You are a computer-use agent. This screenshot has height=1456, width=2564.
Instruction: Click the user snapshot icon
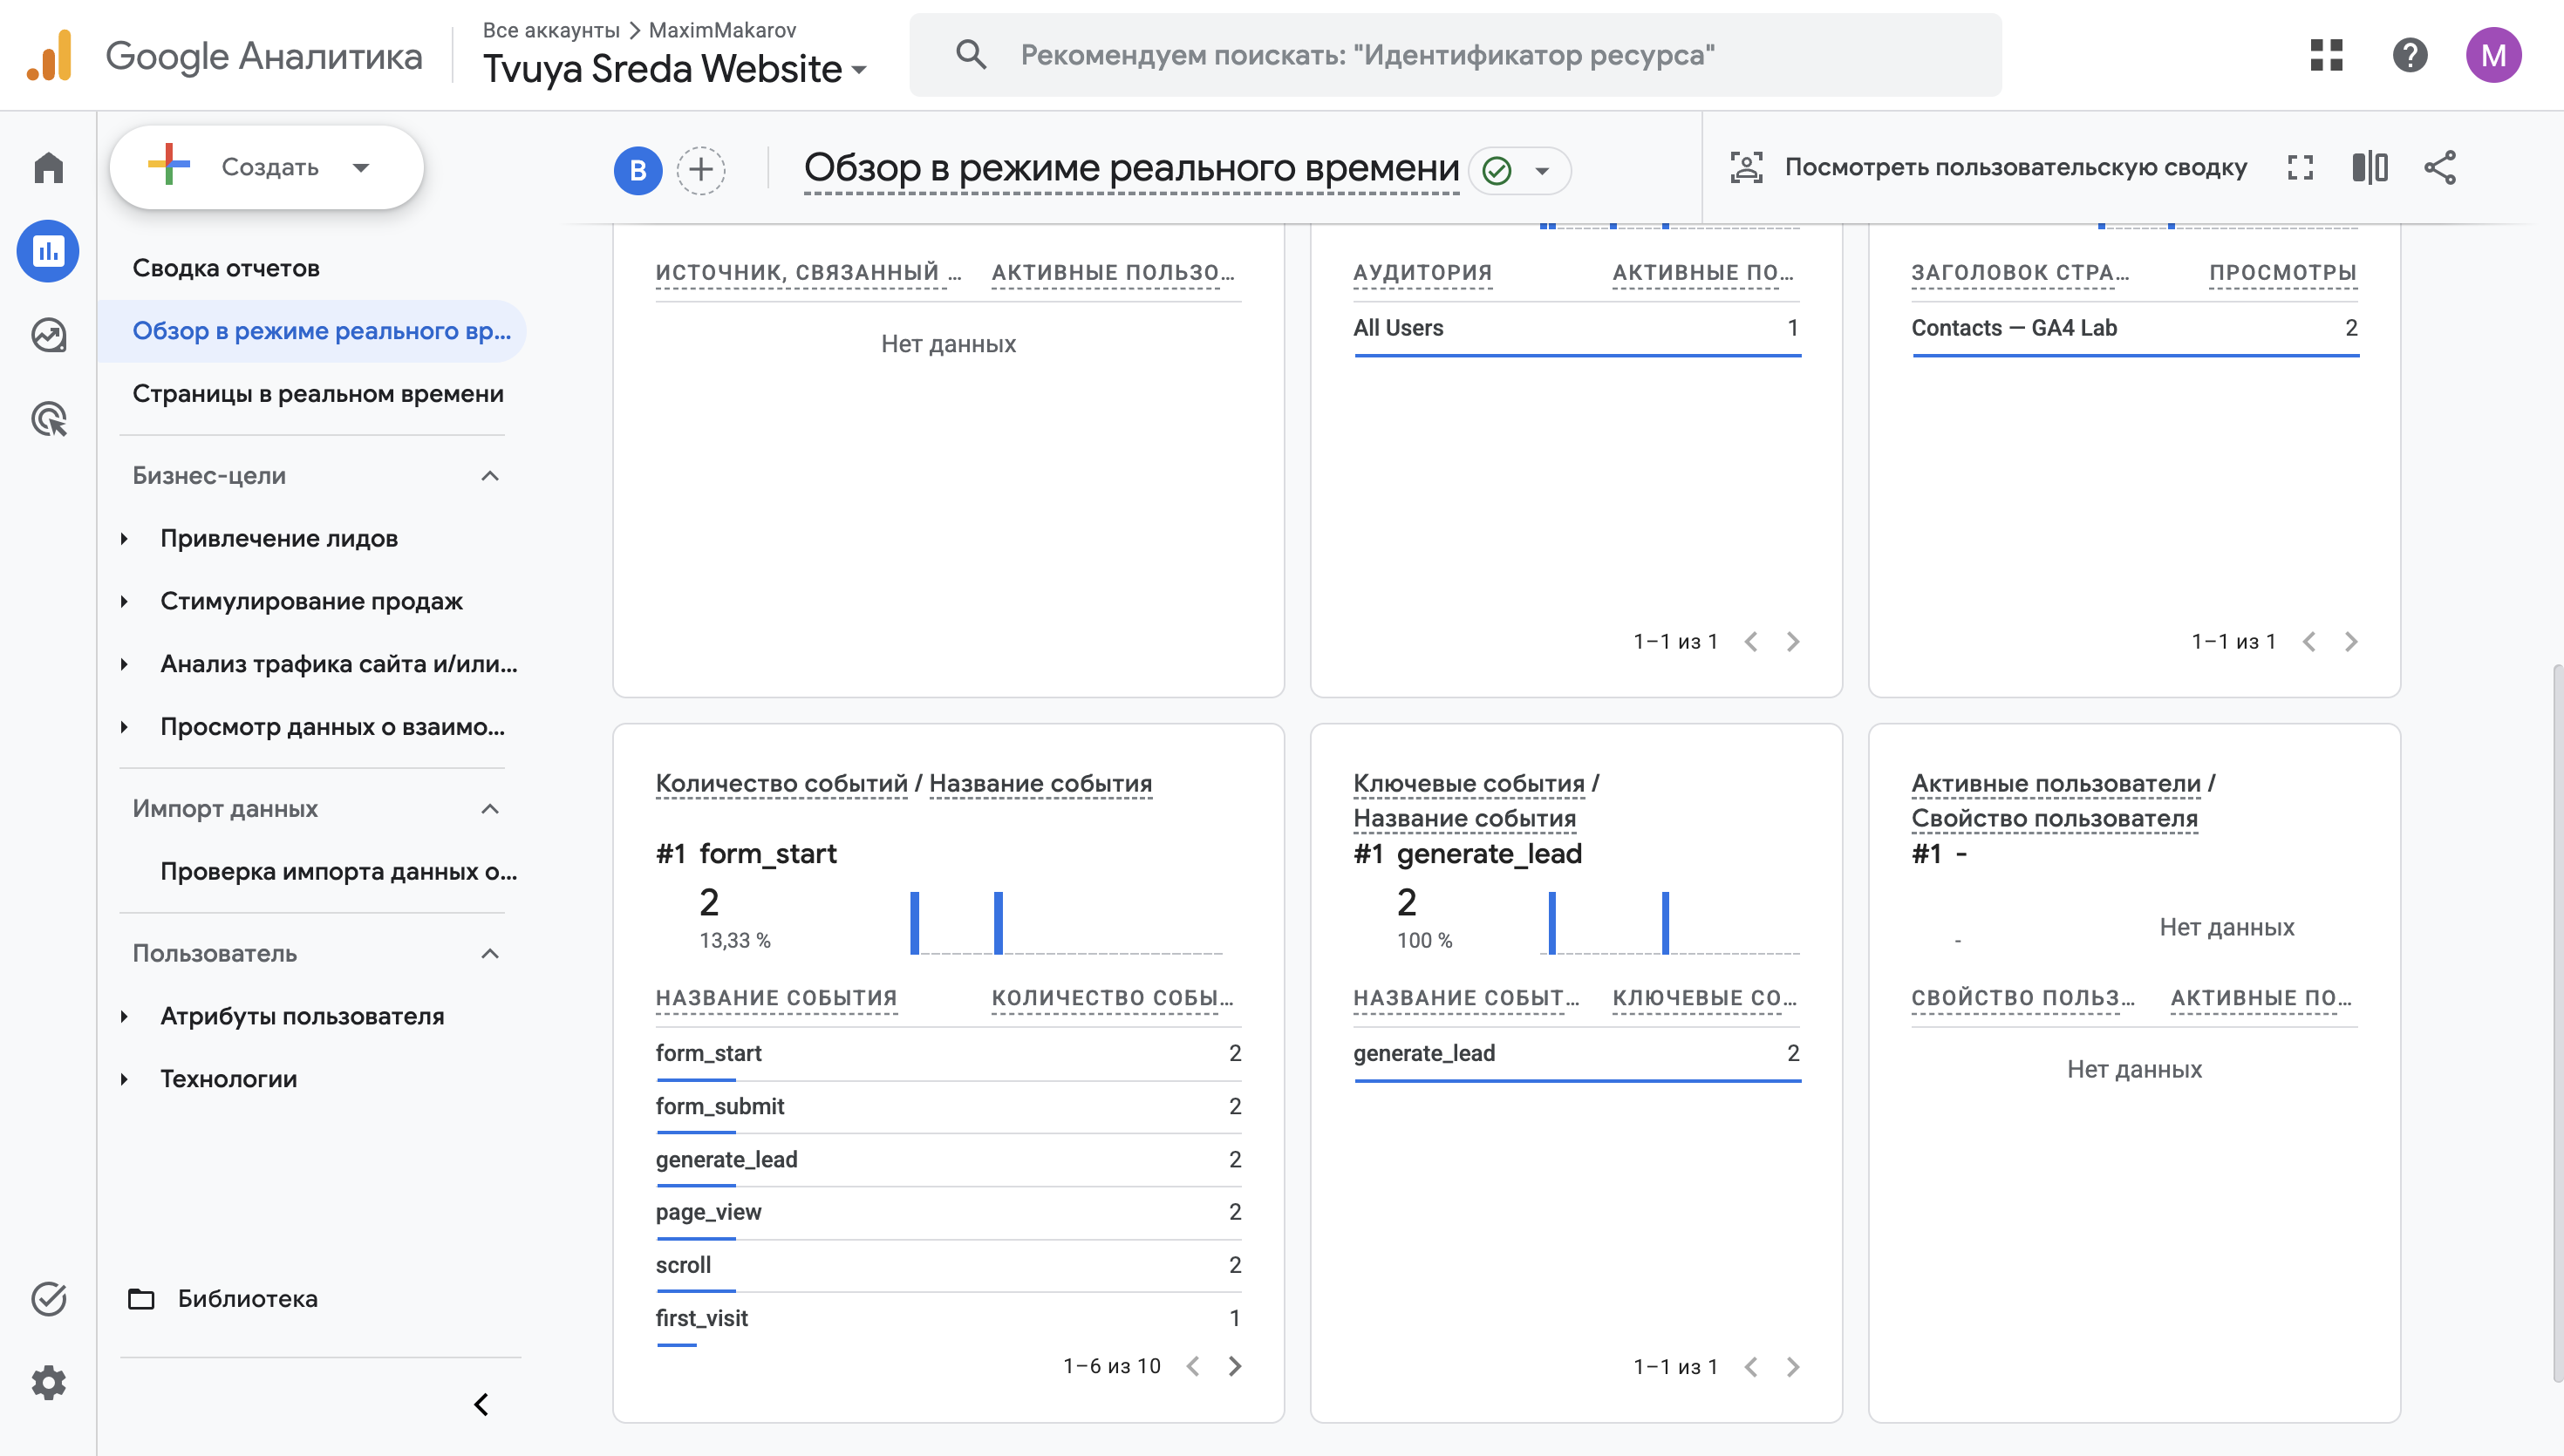pos(1746,168)
